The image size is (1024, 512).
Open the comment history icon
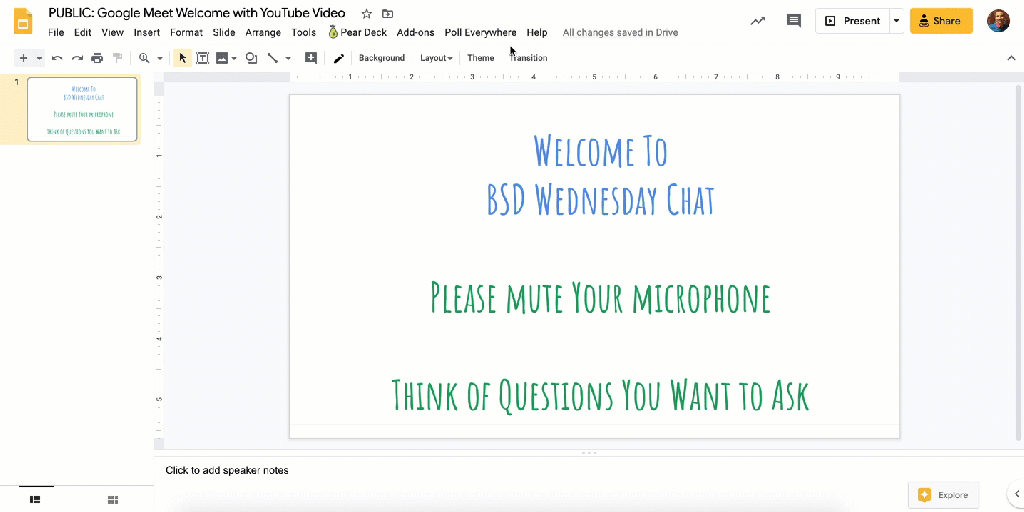(x=794, y=21)
